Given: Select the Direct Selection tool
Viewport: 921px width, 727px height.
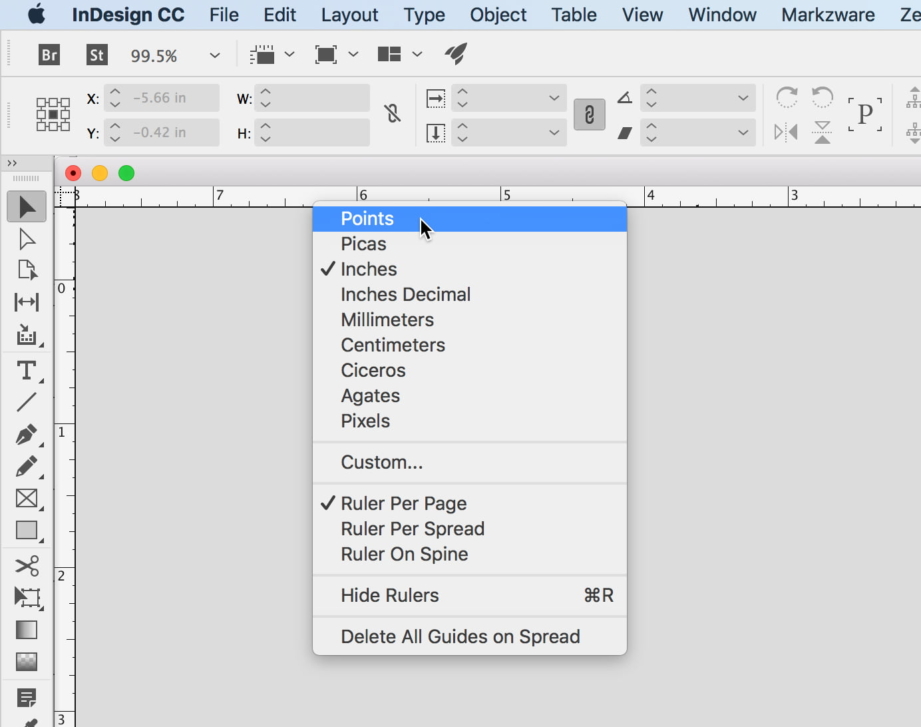Looking at the screenshot, I should (x=26, y=238).
